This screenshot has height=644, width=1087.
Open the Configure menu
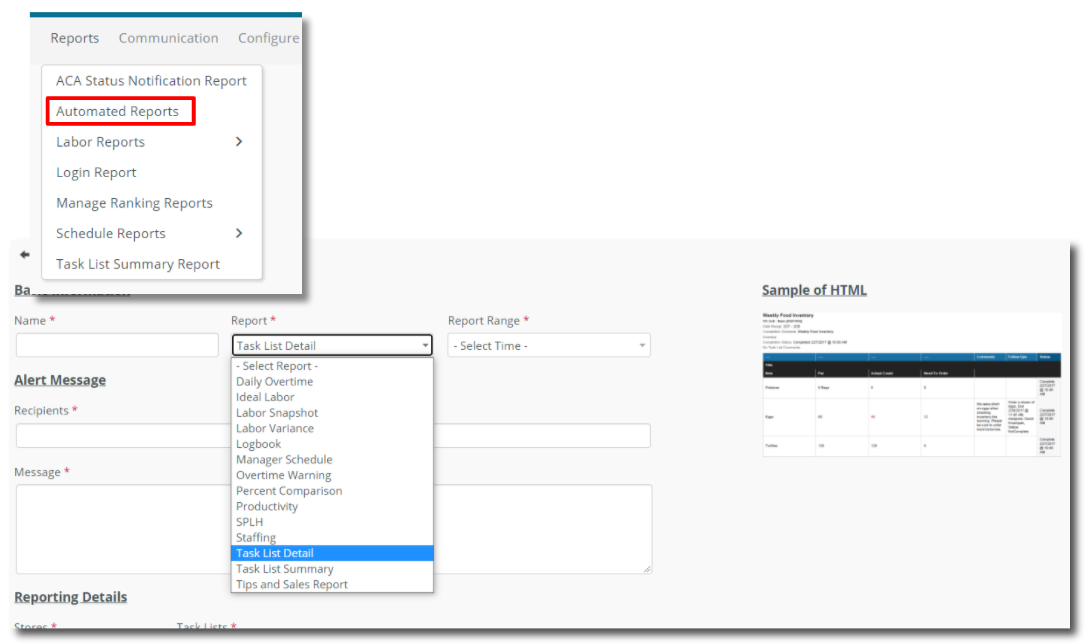click(268, 38)
